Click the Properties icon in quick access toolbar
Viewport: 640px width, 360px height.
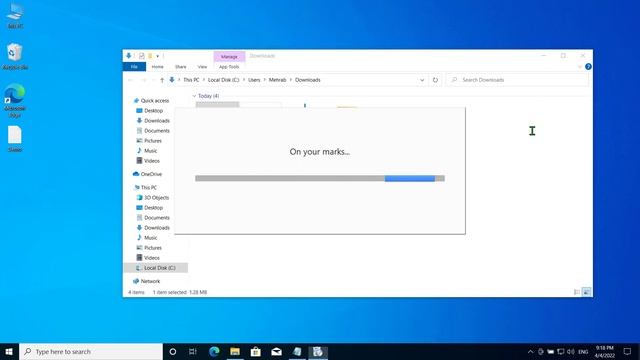(142, 56)
